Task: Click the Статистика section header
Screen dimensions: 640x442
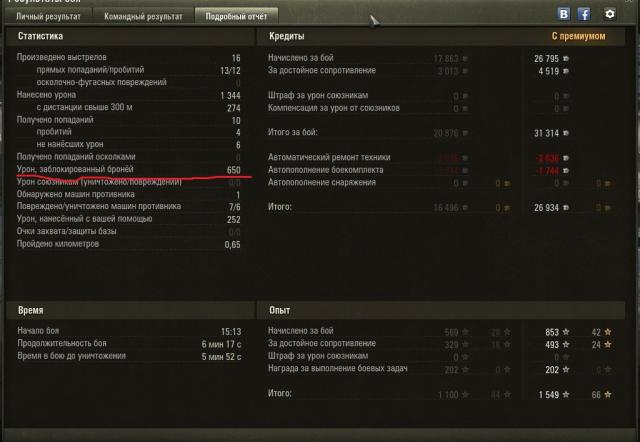Action: (x=40, y=36)
